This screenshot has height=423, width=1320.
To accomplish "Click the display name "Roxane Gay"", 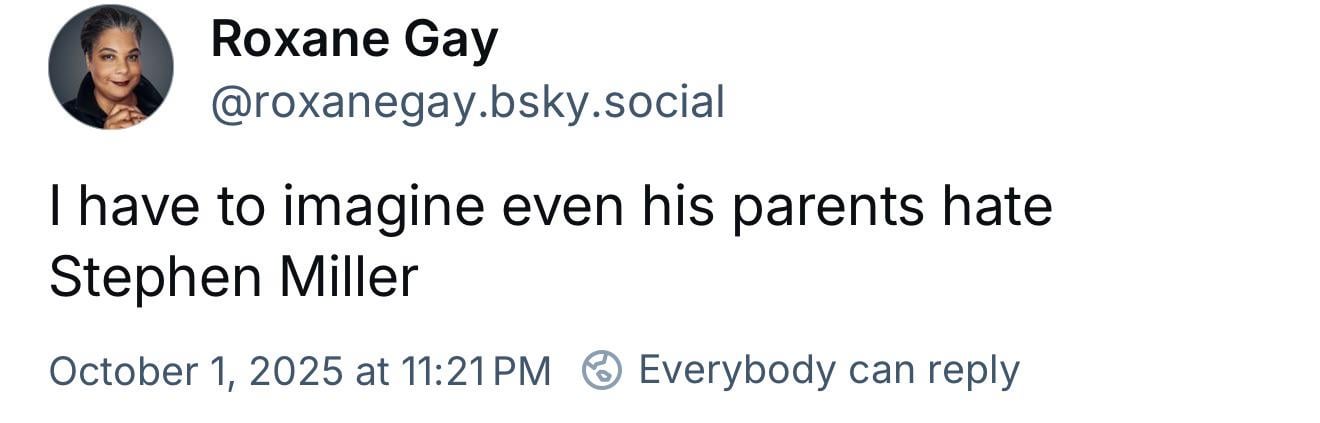I will [354, 42].
